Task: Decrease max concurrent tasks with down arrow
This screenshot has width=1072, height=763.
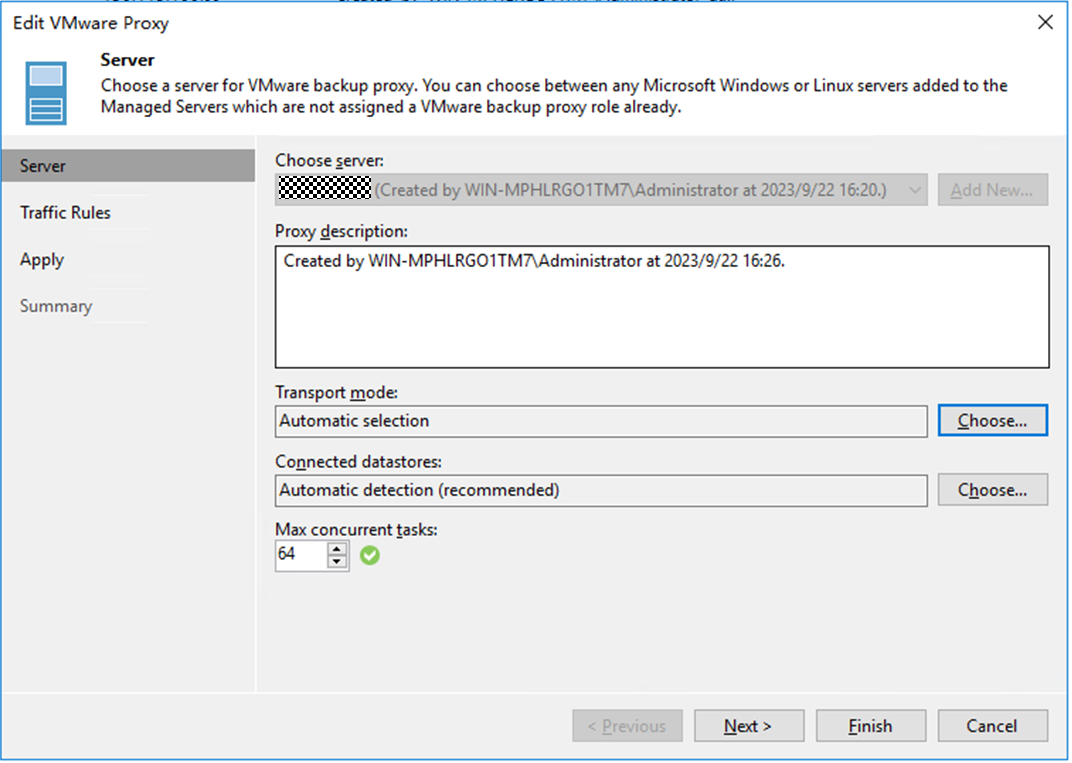Action: point(338,562)
